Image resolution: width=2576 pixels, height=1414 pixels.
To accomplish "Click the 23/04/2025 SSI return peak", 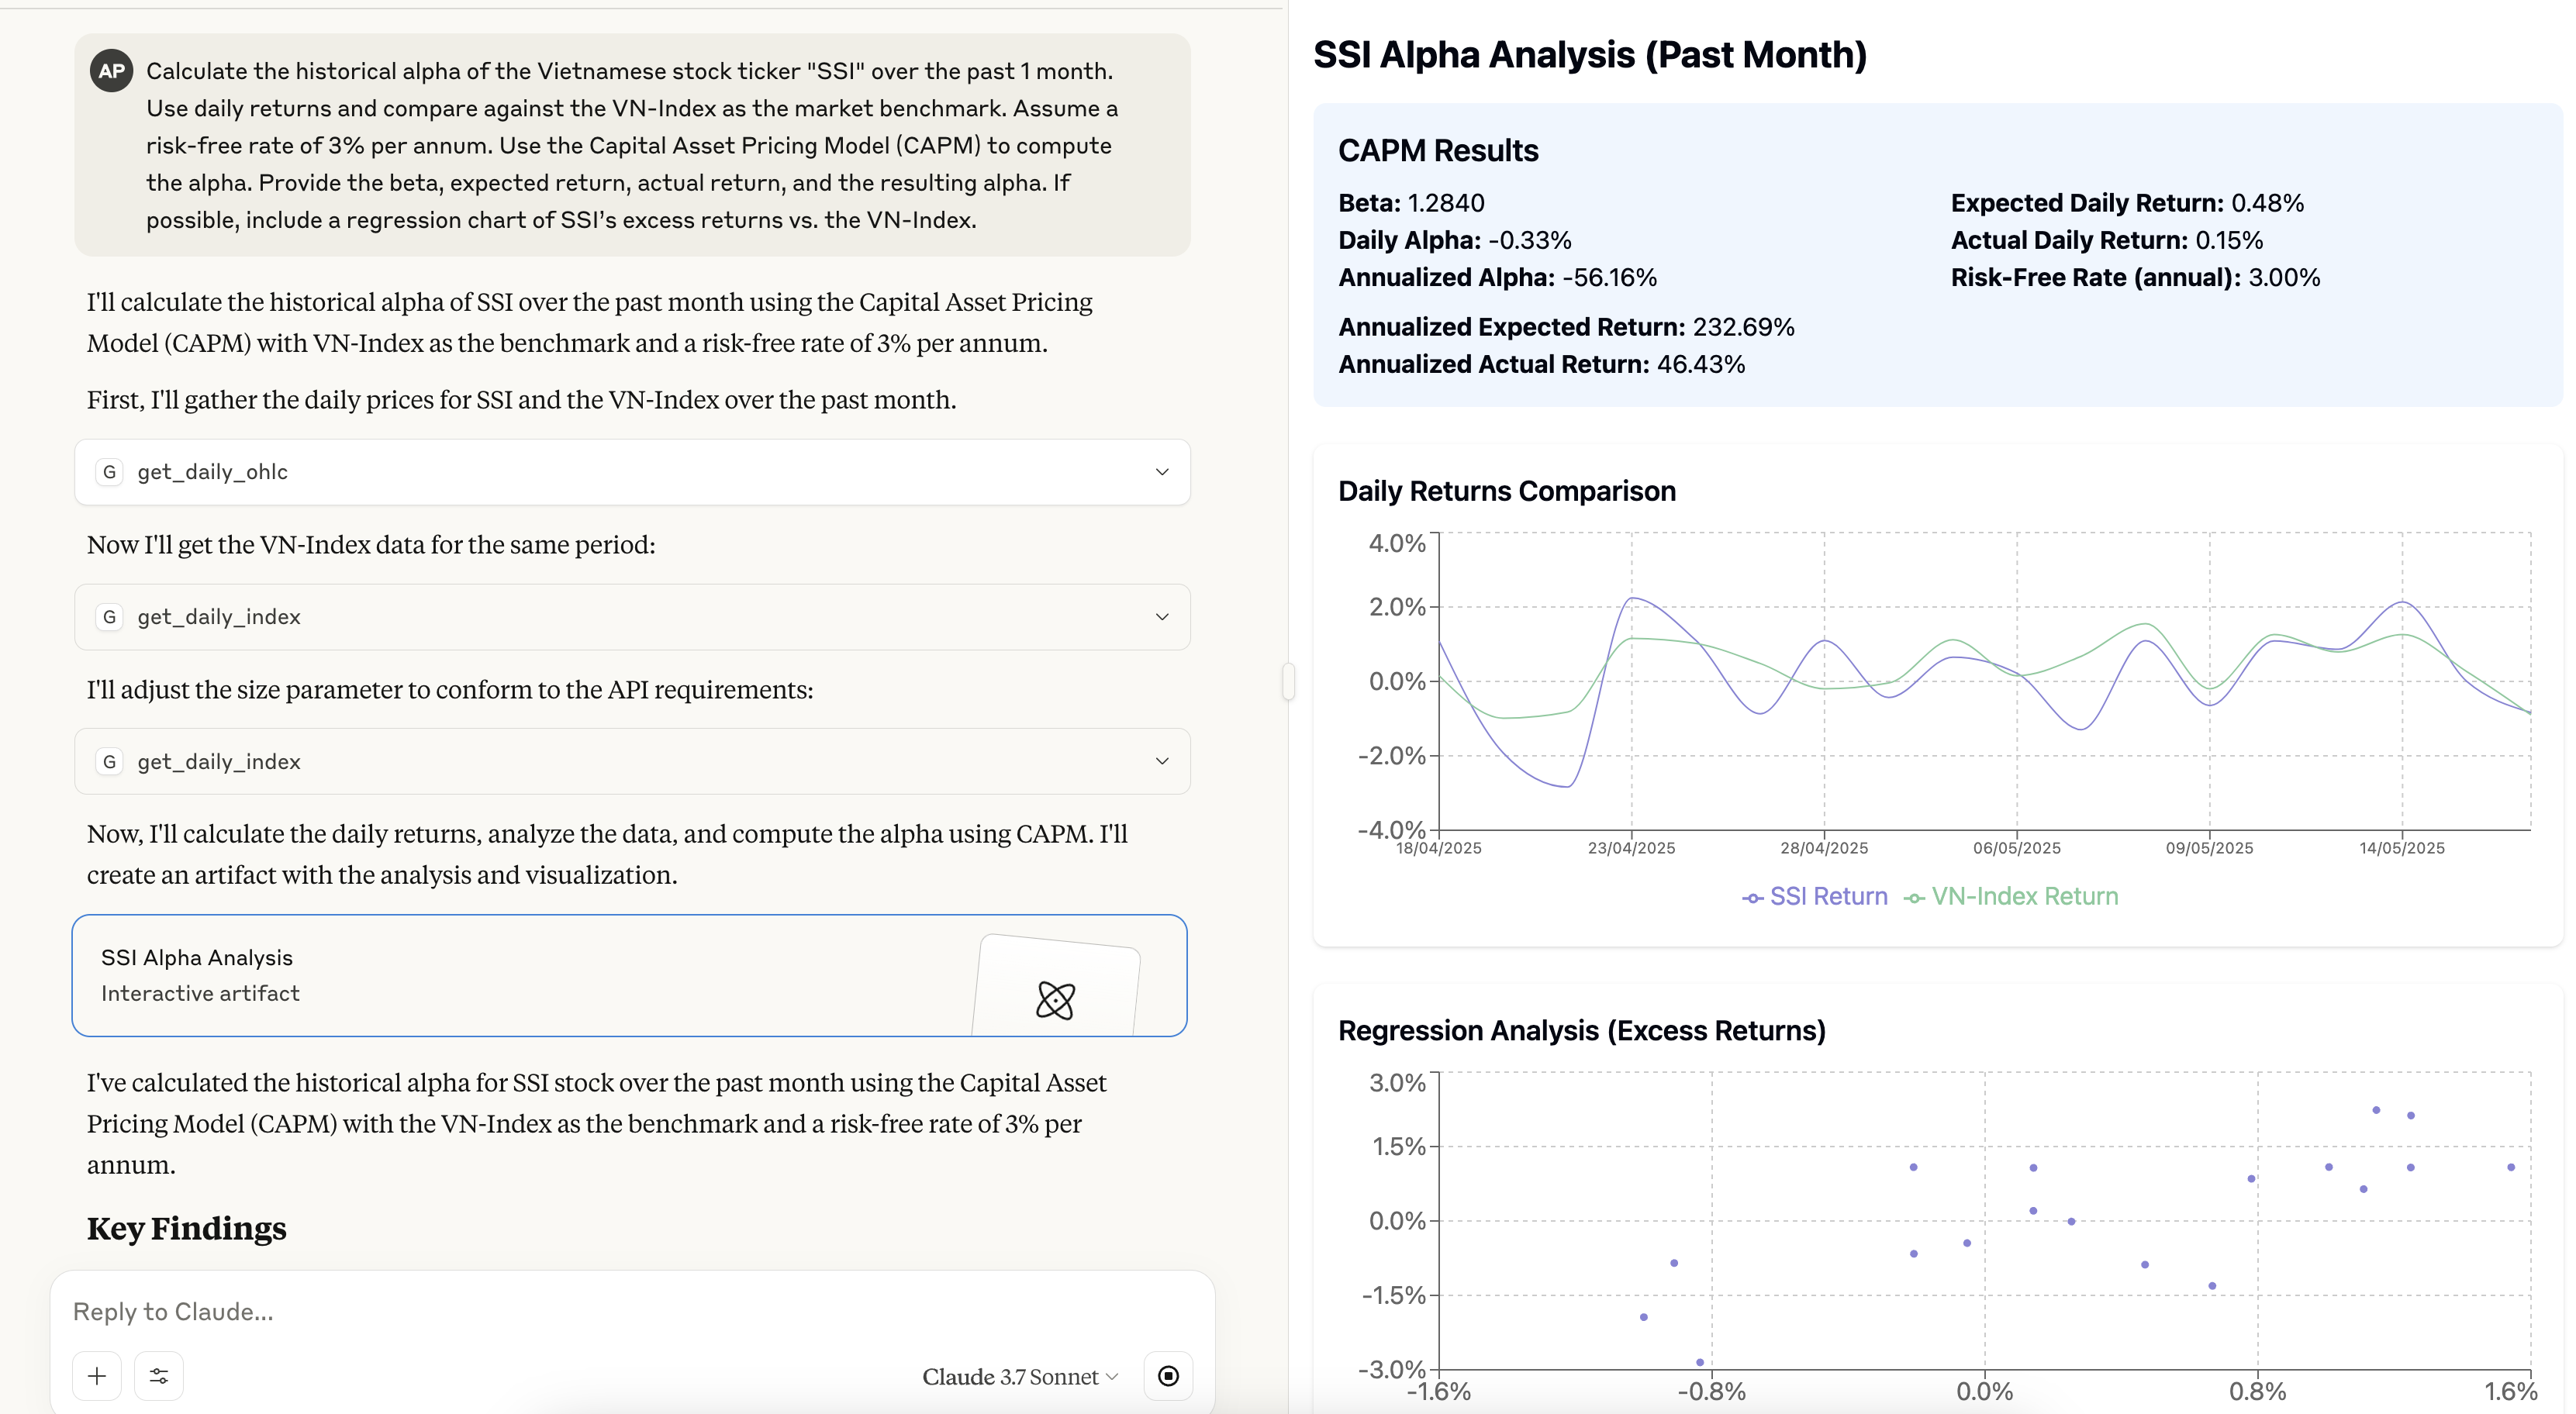I will pyautogui.click(x=1632, y=599).
